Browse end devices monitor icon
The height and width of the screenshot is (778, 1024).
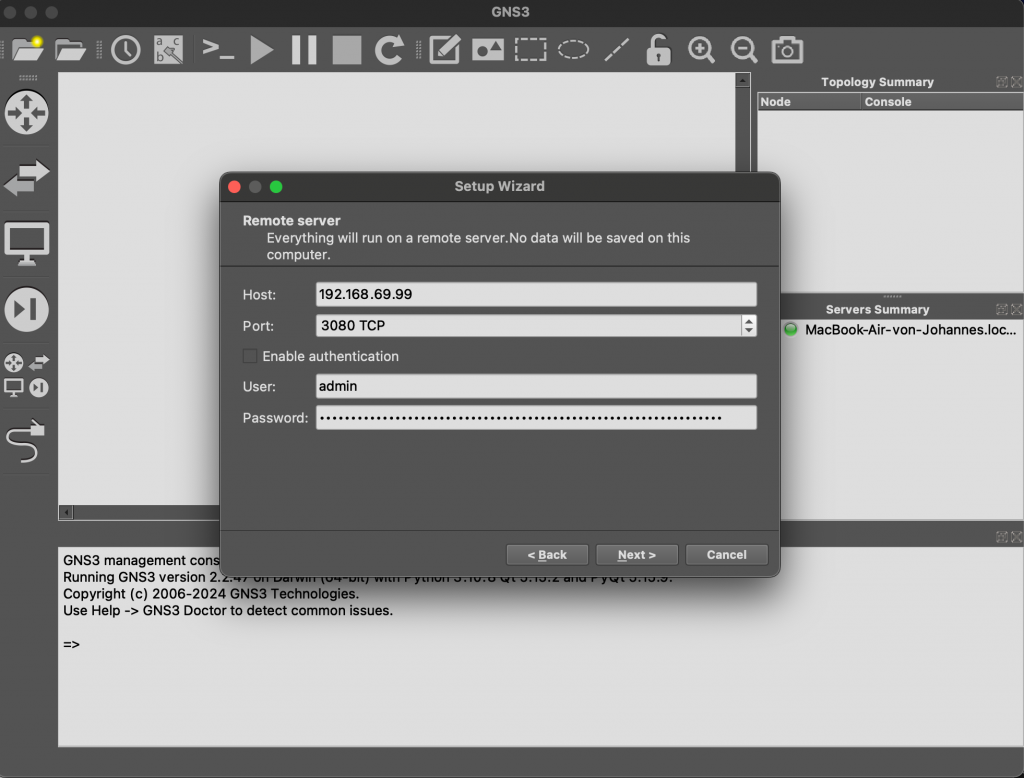pos(27,244)
